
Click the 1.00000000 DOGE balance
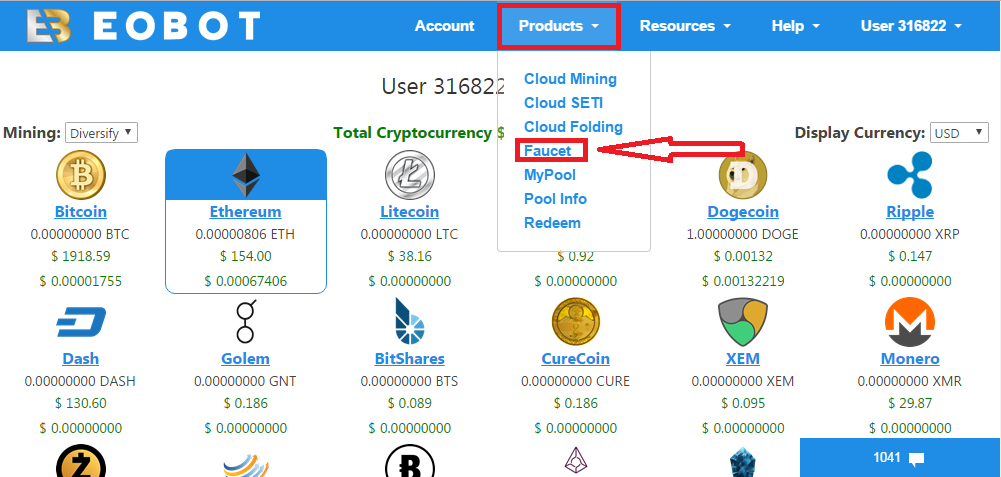click(742, 234)
